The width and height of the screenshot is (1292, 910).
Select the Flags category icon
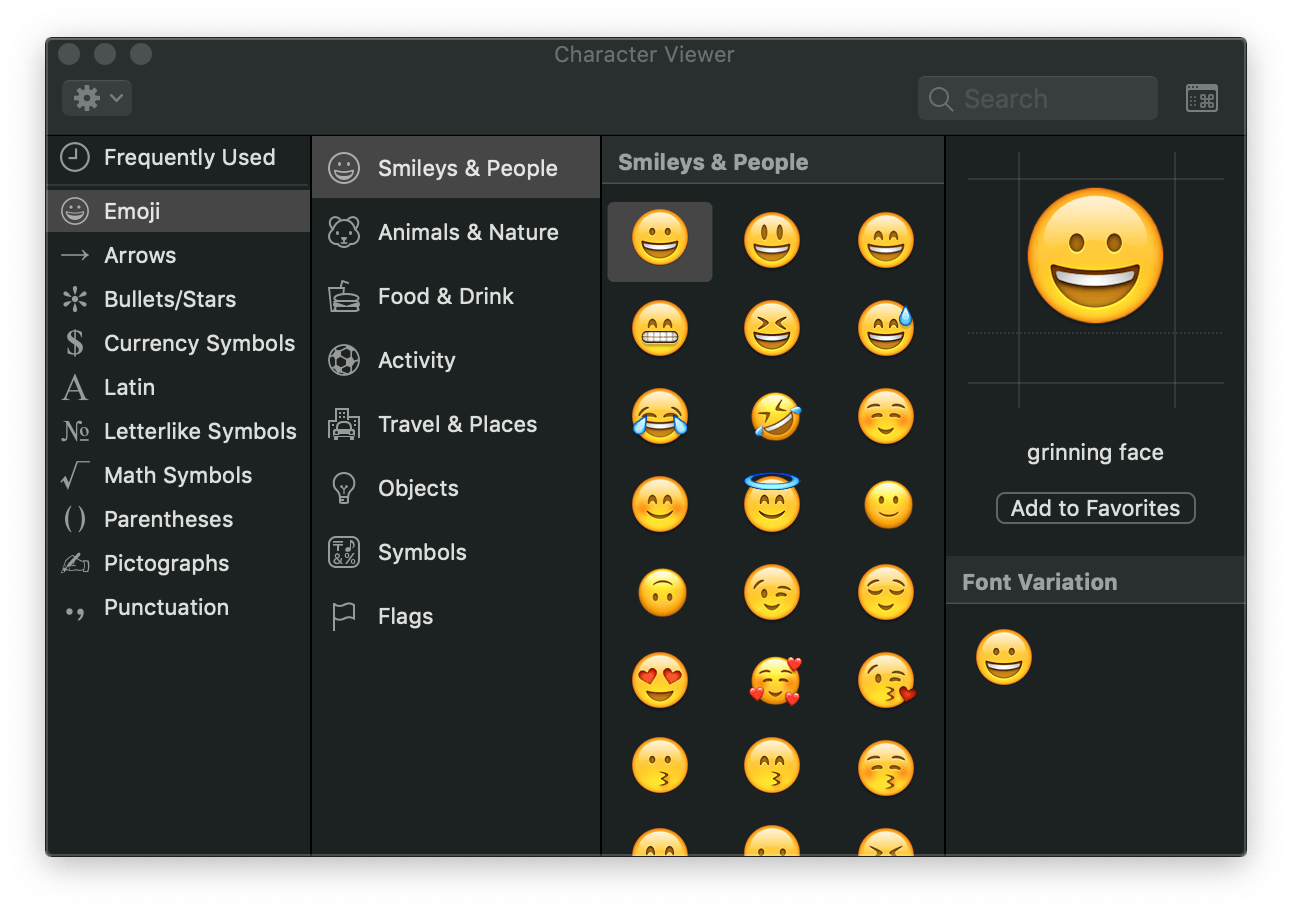(x=344, y=616)
